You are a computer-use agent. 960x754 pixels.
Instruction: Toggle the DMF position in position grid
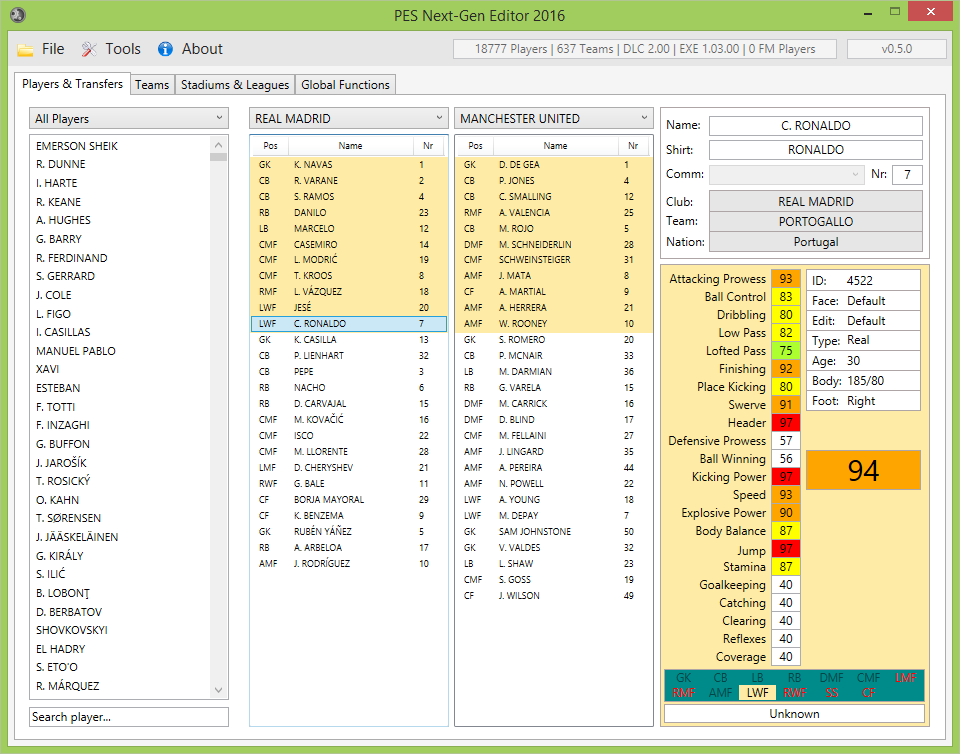point(831,678)
